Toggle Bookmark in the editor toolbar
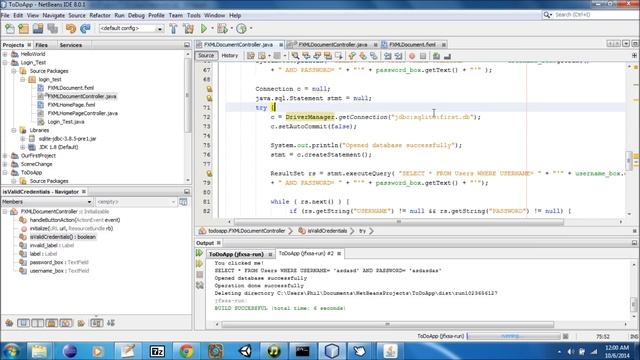640x360 pixels. pyautogui.click(x=373, y=56)
